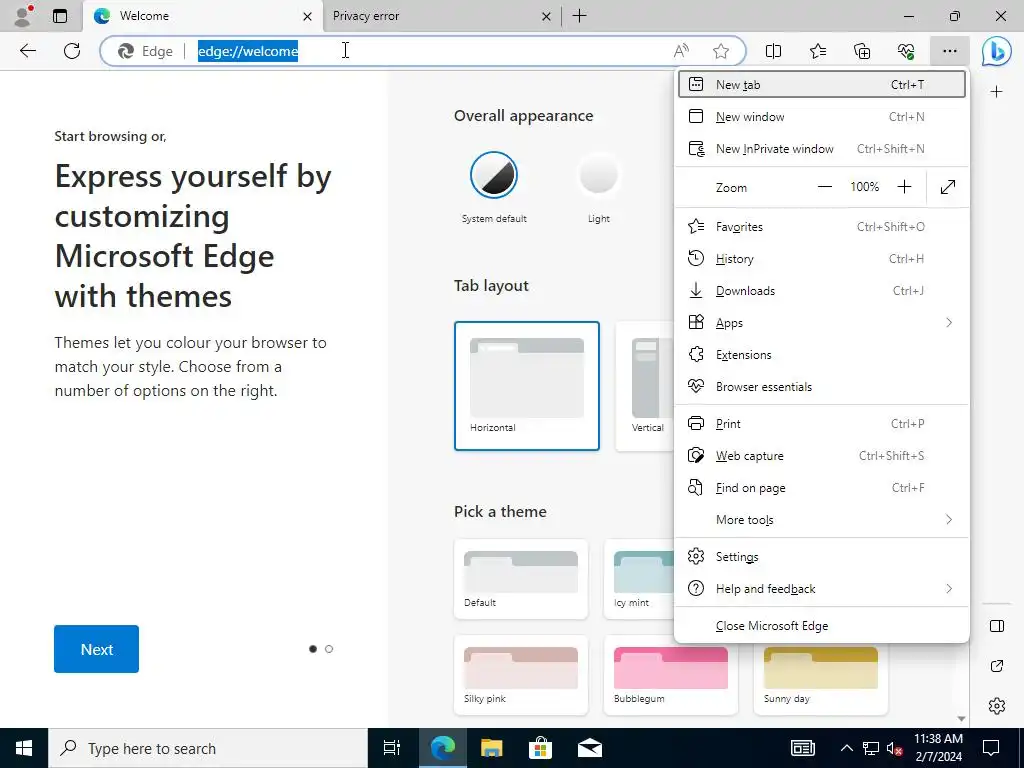Viewport: 1024px width, 768px height.
Task: Add page to favorites star icon
Action: point(721,51)
